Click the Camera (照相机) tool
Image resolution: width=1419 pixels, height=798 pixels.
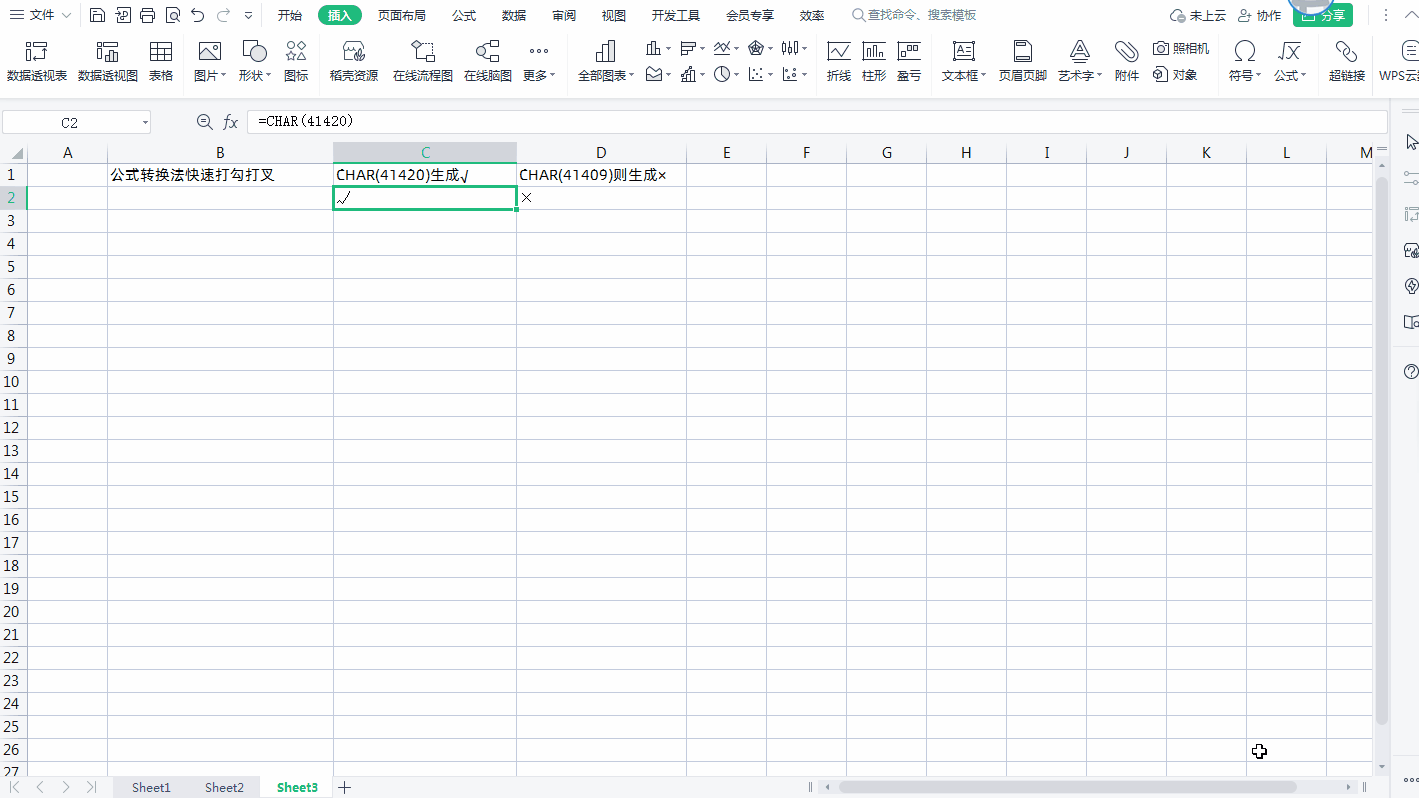tap(1181, 48)
